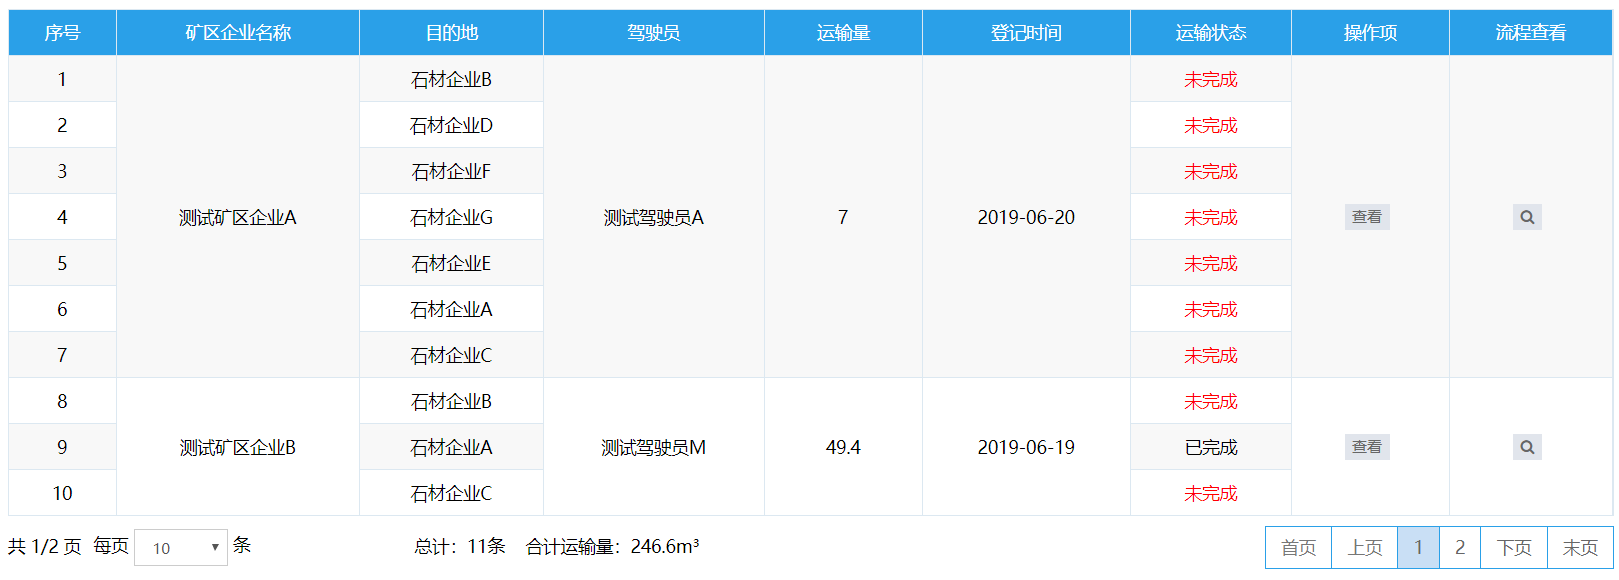This screenshot has height=580, width=1619.
Task: Select 10 from the page size combo box
Action: (181, 547)
